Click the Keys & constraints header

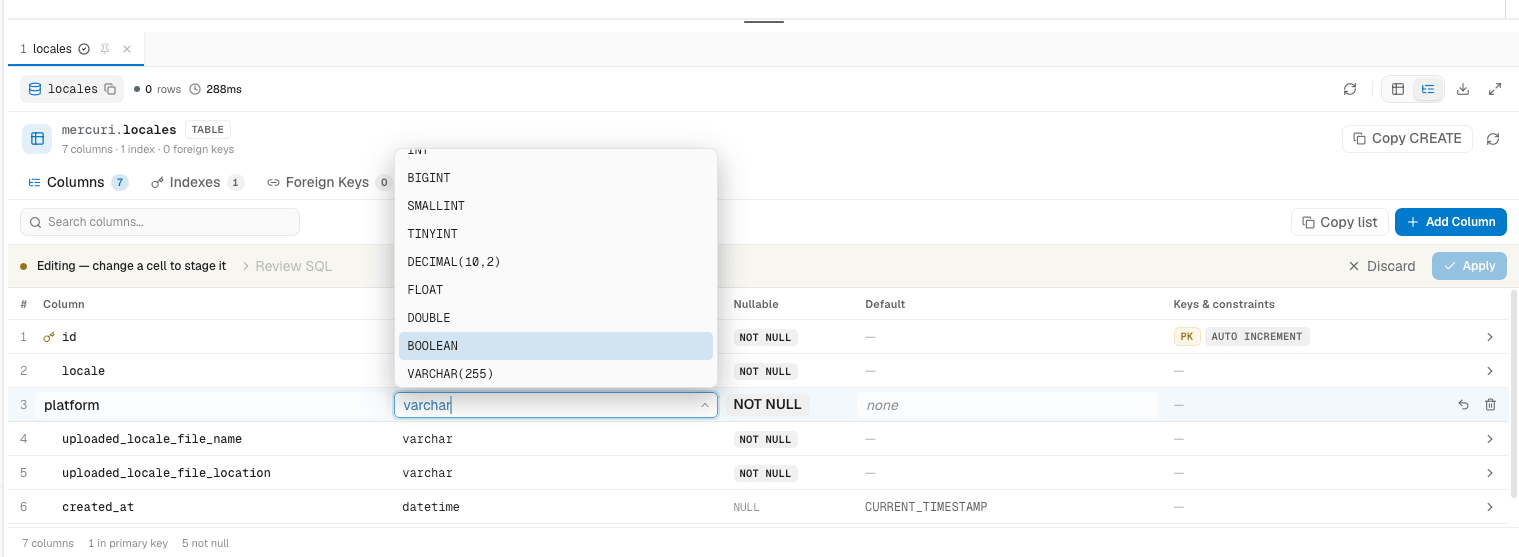point(1224,304)
